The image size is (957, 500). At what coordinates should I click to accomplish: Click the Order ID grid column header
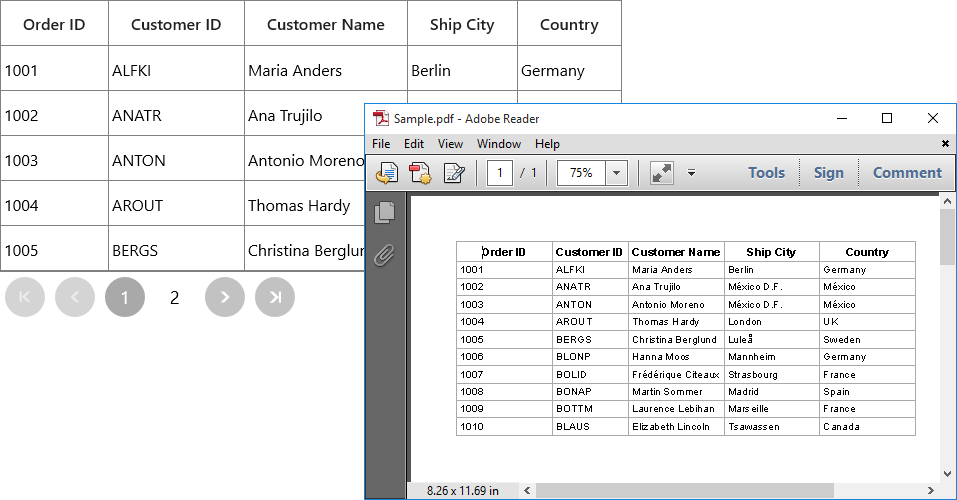[54, 23]
